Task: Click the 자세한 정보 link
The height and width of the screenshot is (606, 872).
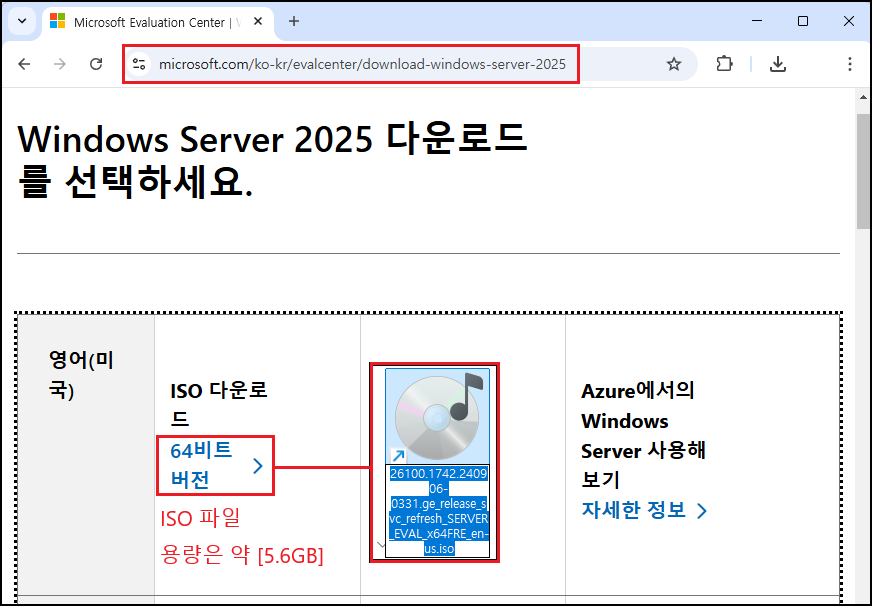Action: 644,510
